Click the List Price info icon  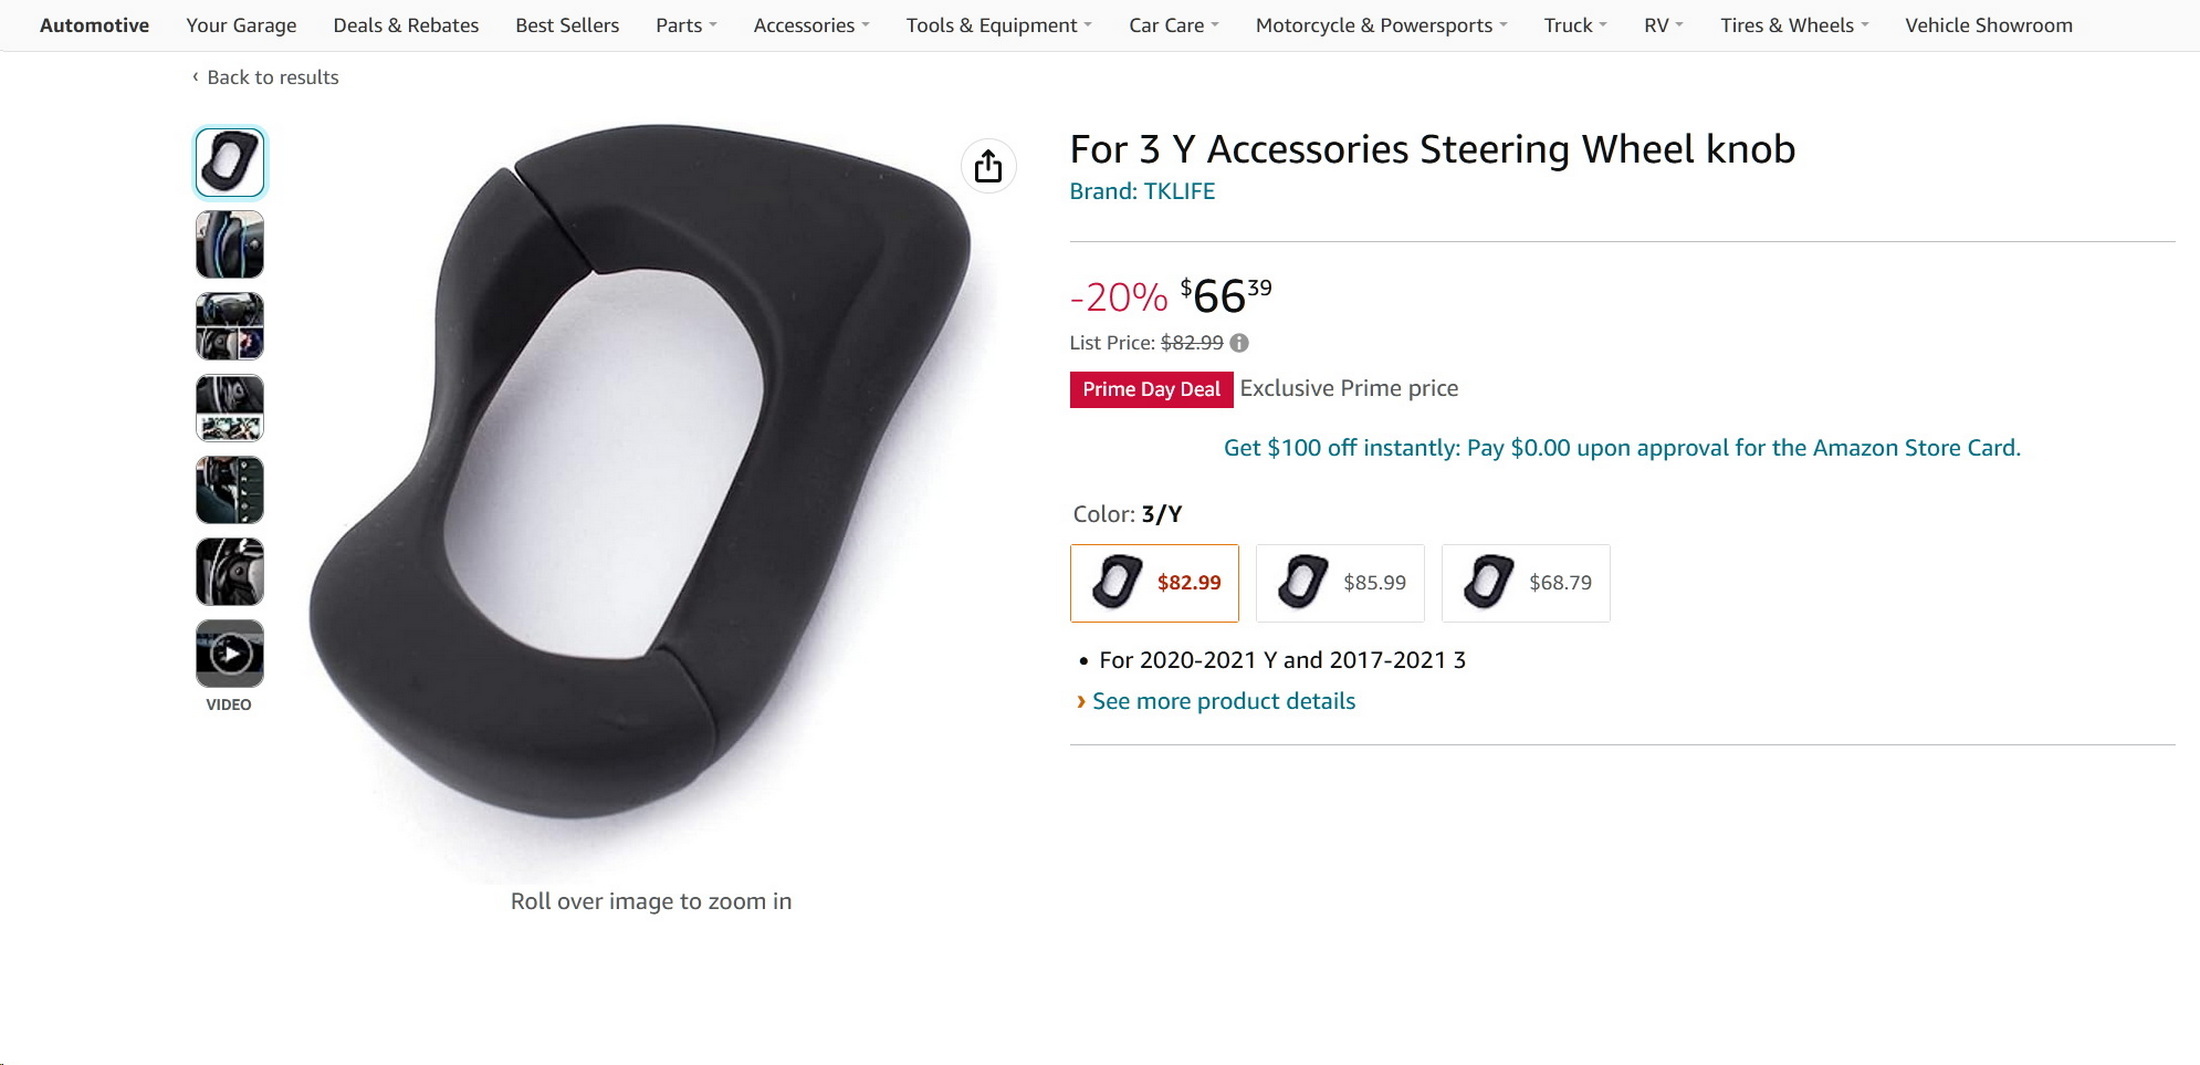[1239, 343]
